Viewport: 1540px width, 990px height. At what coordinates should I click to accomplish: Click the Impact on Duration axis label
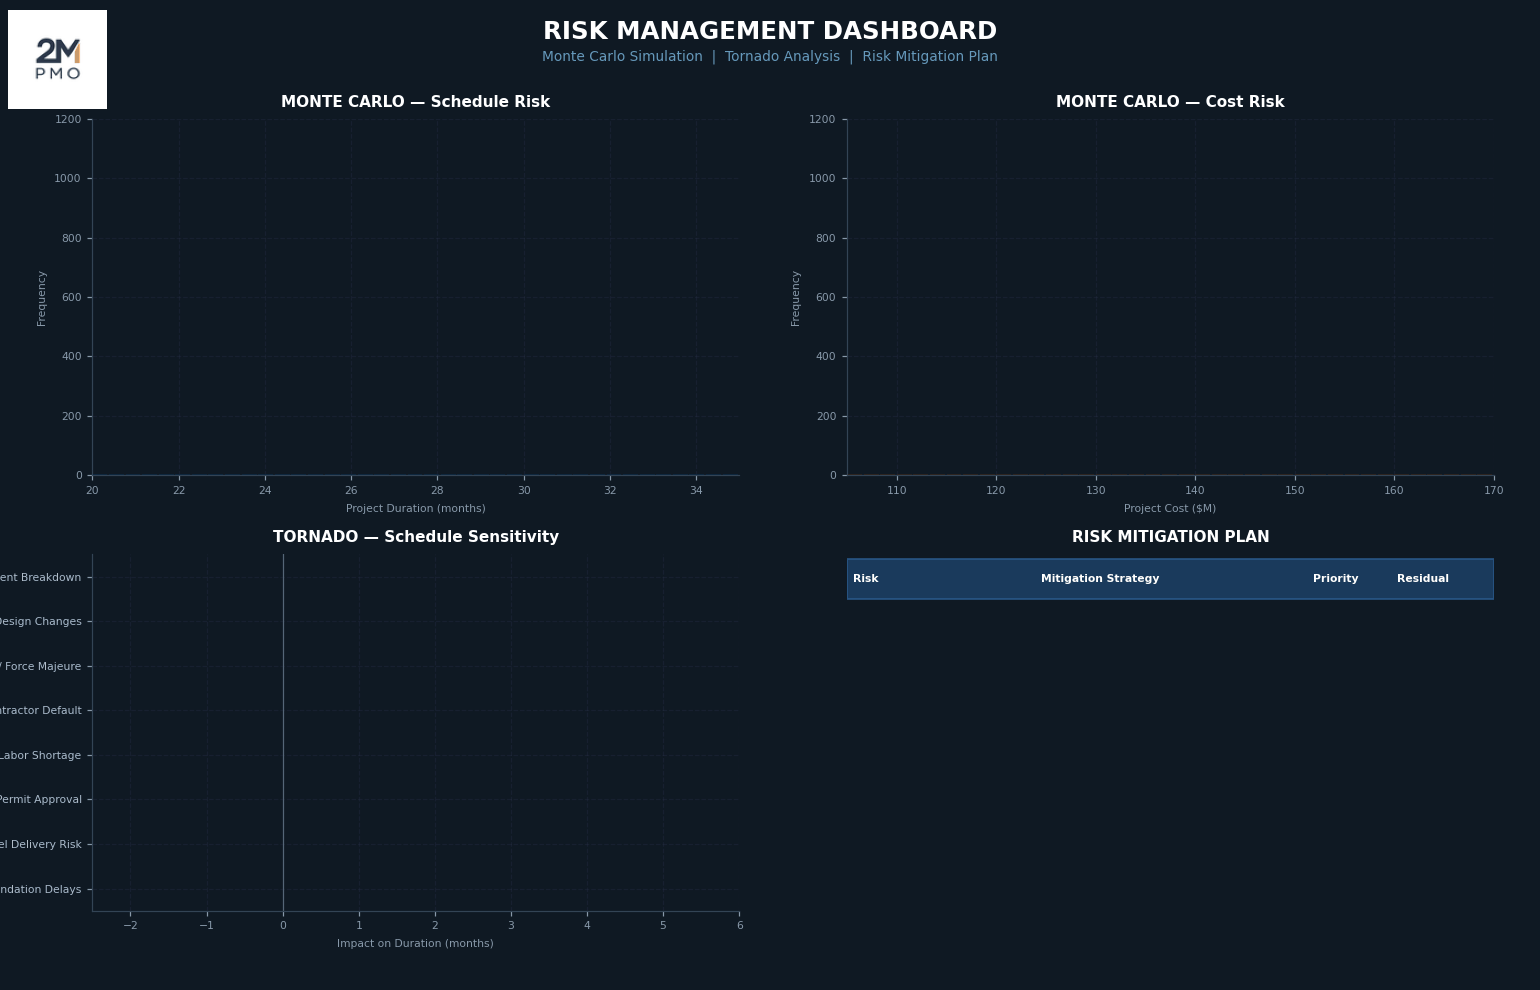pyautogui.click(x=415, y=944)
